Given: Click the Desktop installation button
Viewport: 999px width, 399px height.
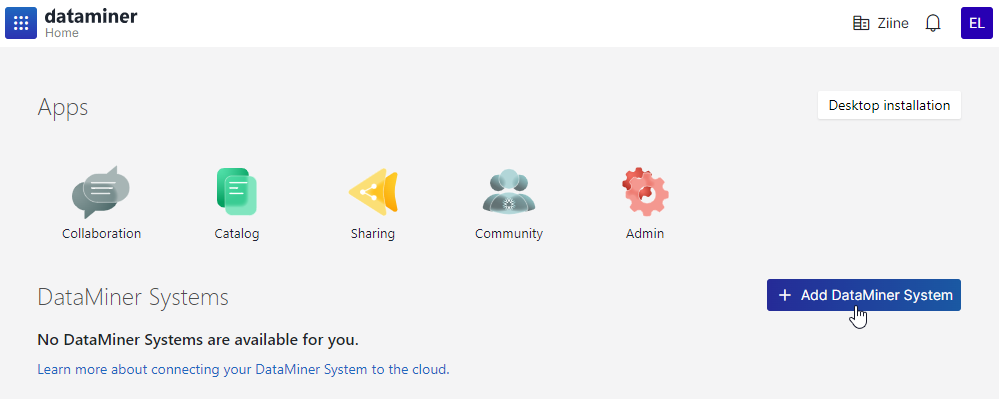Looking at the screenshot, I should [x=889, y=105].
